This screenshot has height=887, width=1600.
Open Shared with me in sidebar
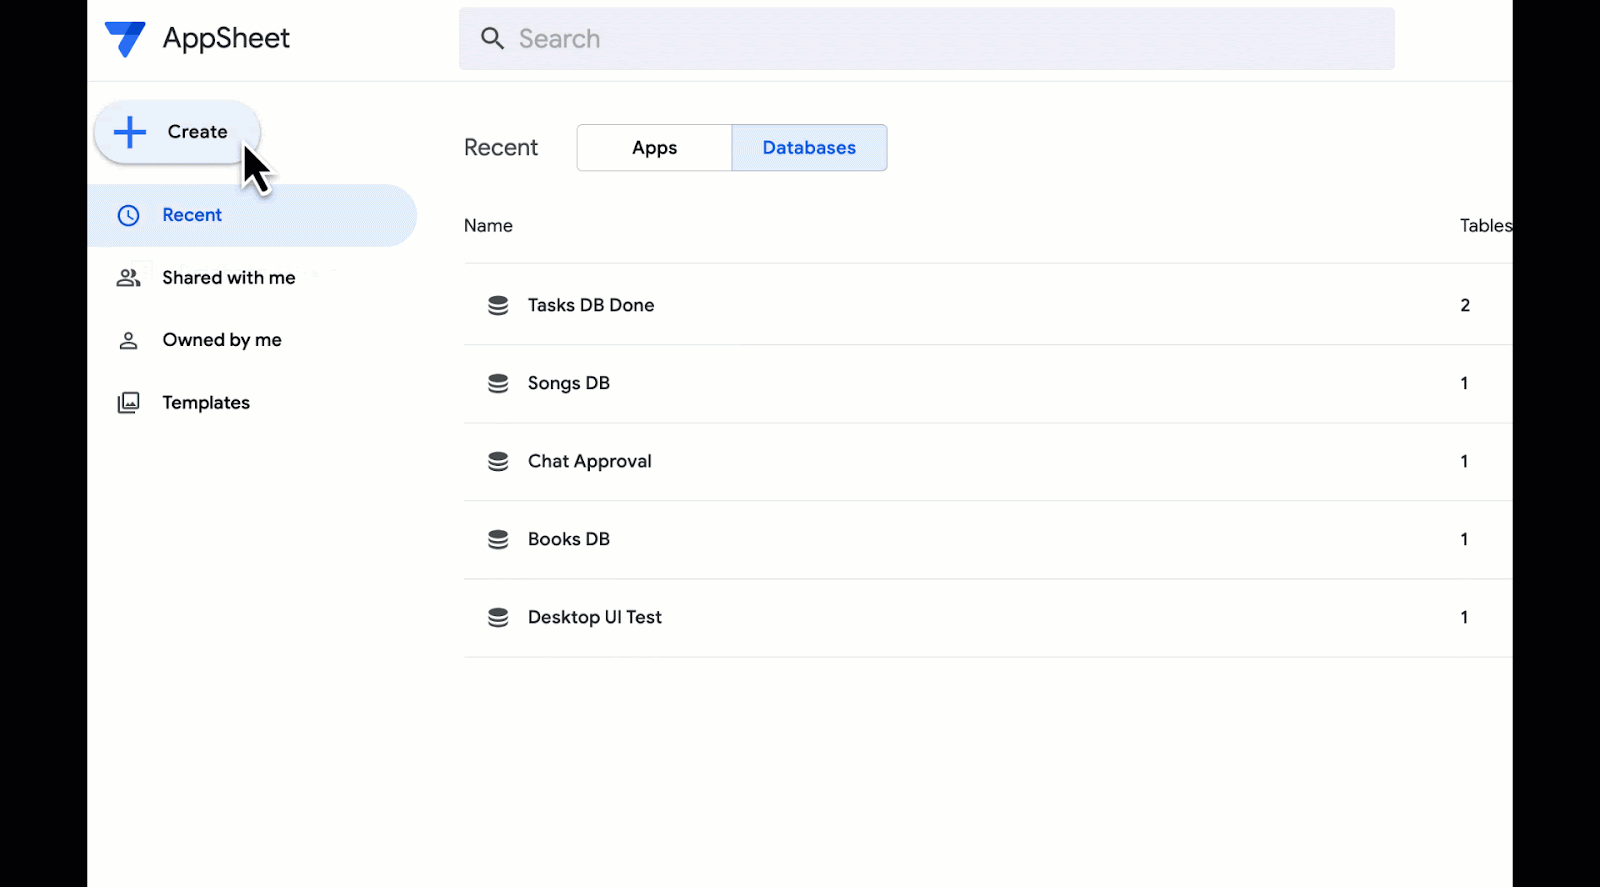click(229, 278)
